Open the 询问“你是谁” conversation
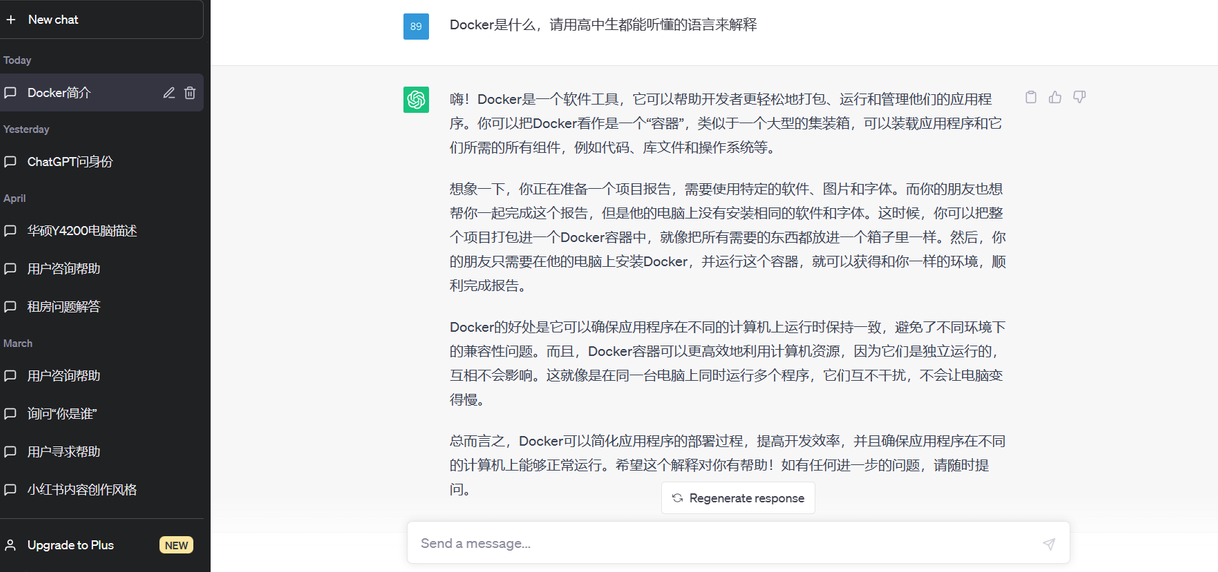 (x=102, y=414)
